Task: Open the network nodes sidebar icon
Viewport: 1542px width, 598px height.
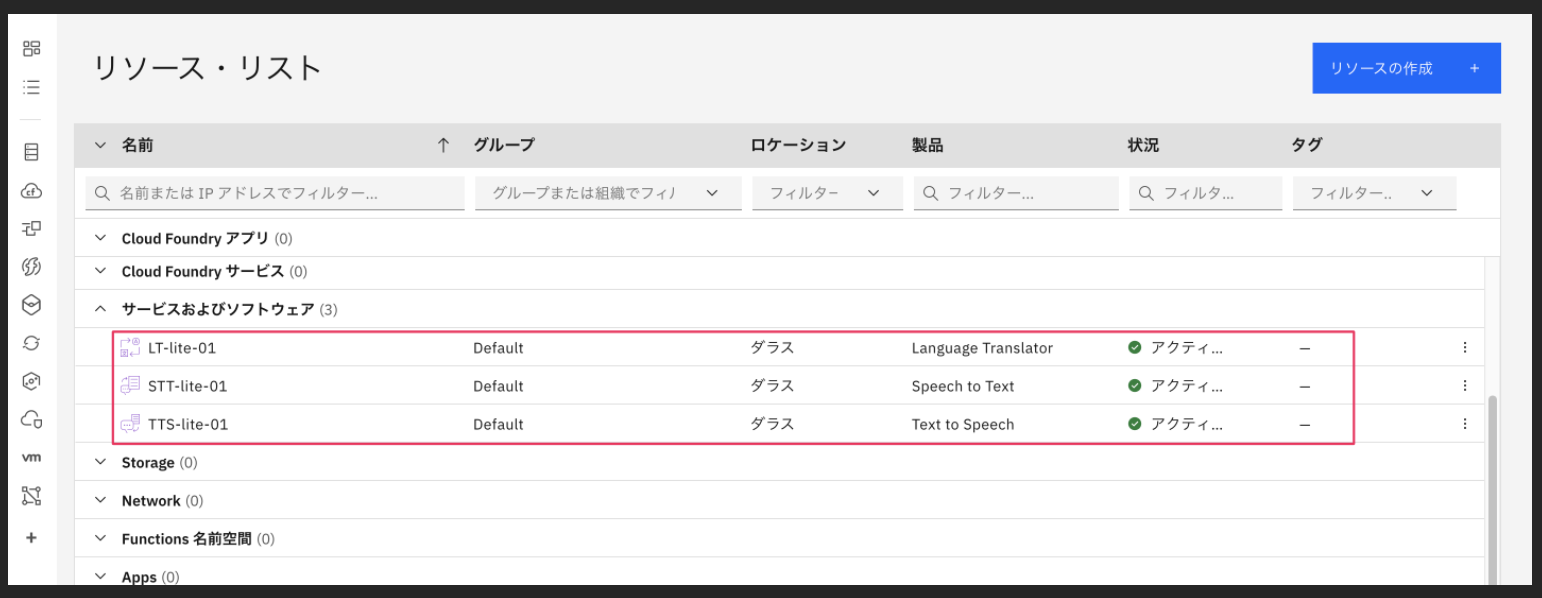Action: point(31,495)
